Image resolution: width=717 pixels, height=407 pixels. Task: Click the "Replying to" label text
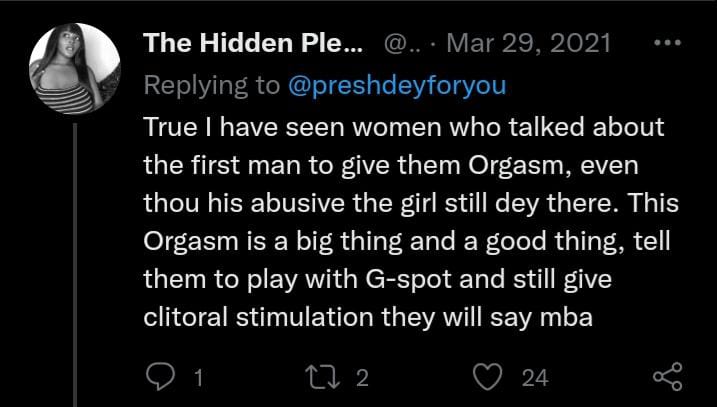click(211, 85)
